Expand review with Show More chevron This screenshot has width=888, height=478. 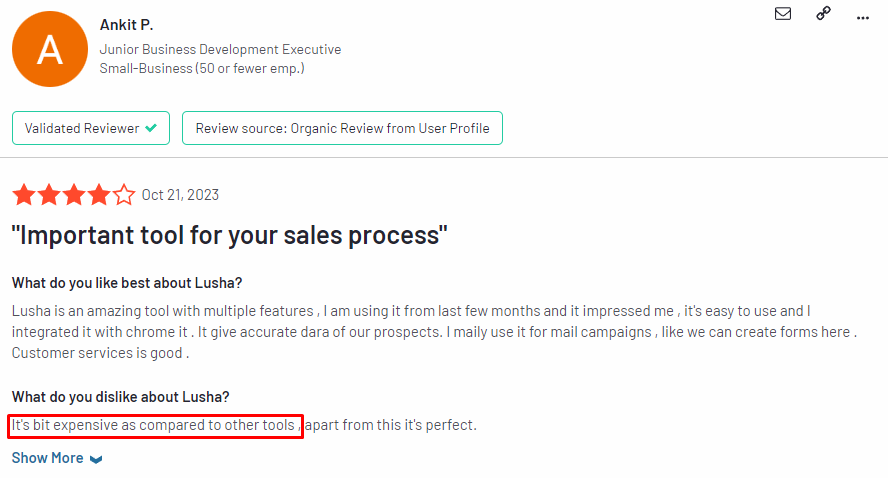coord(96,459)
